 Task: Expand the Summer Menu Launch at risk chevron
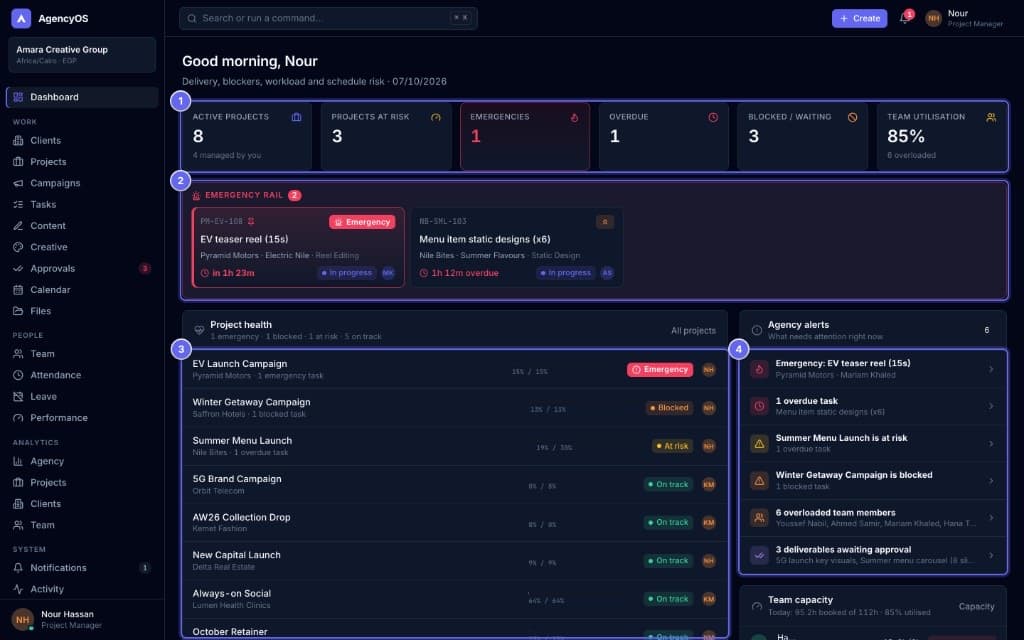click(991, 443)
